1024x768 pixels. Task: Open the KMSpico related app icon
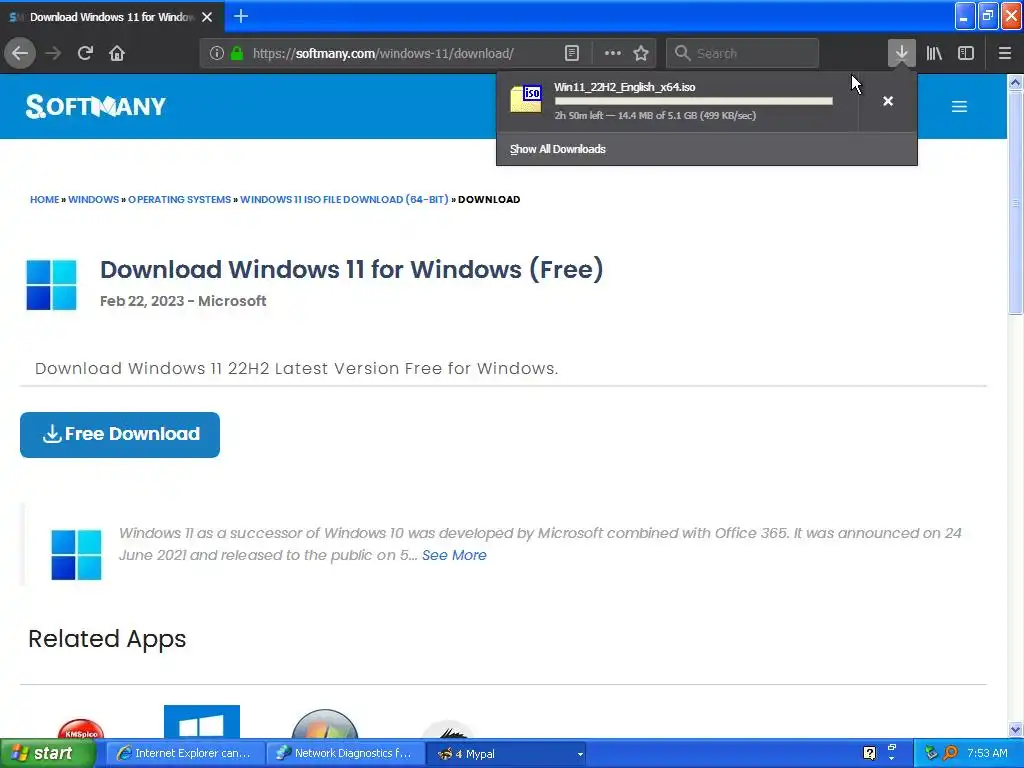tap(81, 729)
